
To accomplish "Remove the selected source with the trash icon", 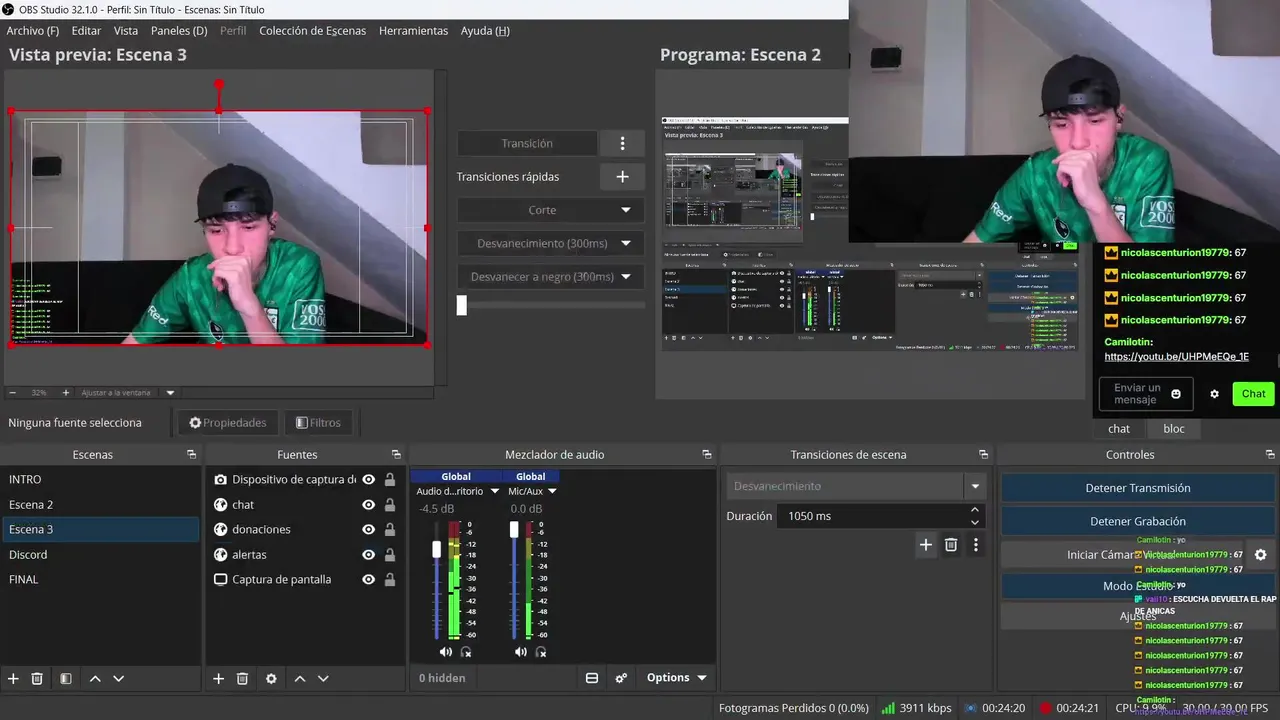I will (242, 678).
